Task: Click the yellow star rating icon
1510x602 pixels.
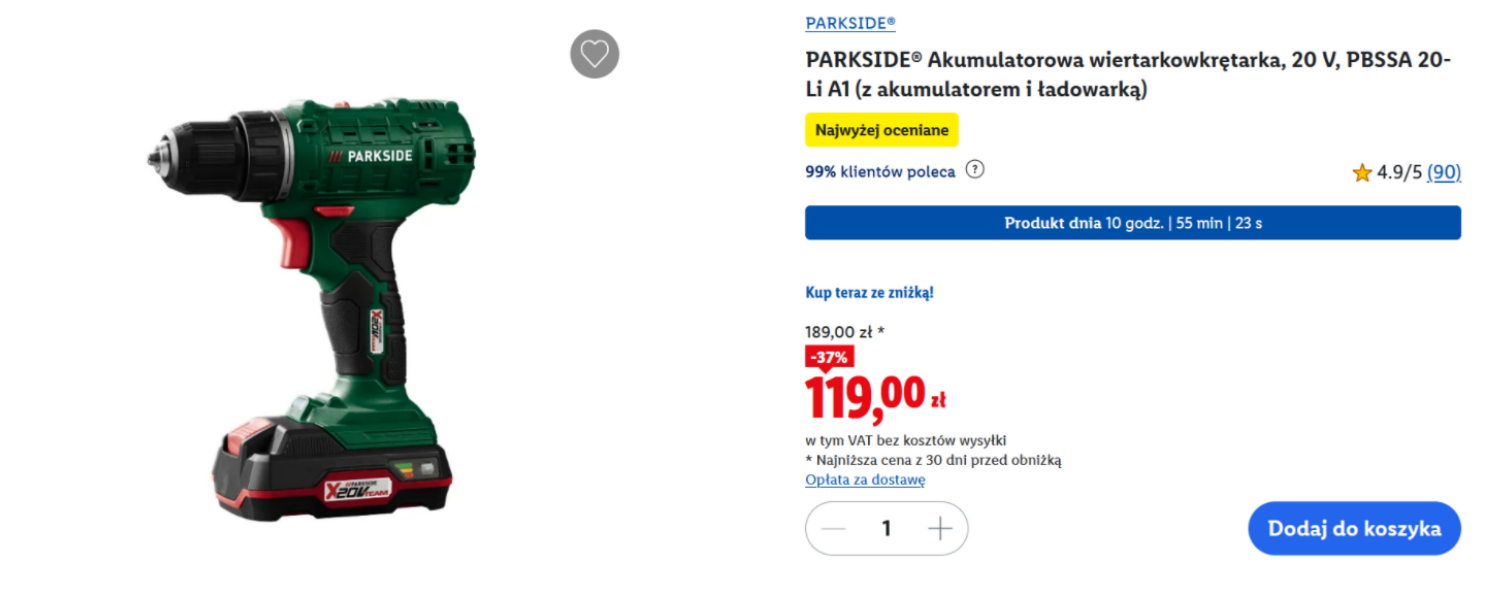Action: pos(1362,173)
